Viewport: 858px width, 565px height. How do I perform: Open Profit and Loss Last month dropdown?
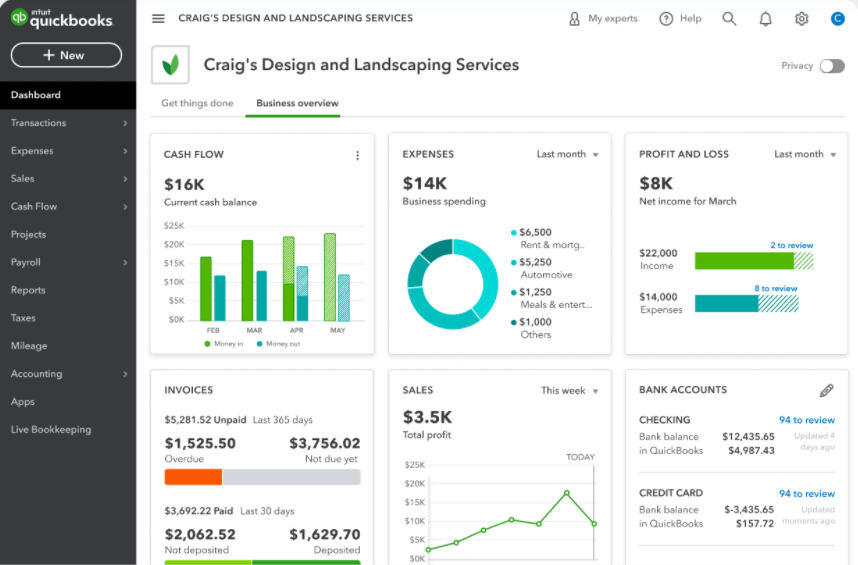805,154
